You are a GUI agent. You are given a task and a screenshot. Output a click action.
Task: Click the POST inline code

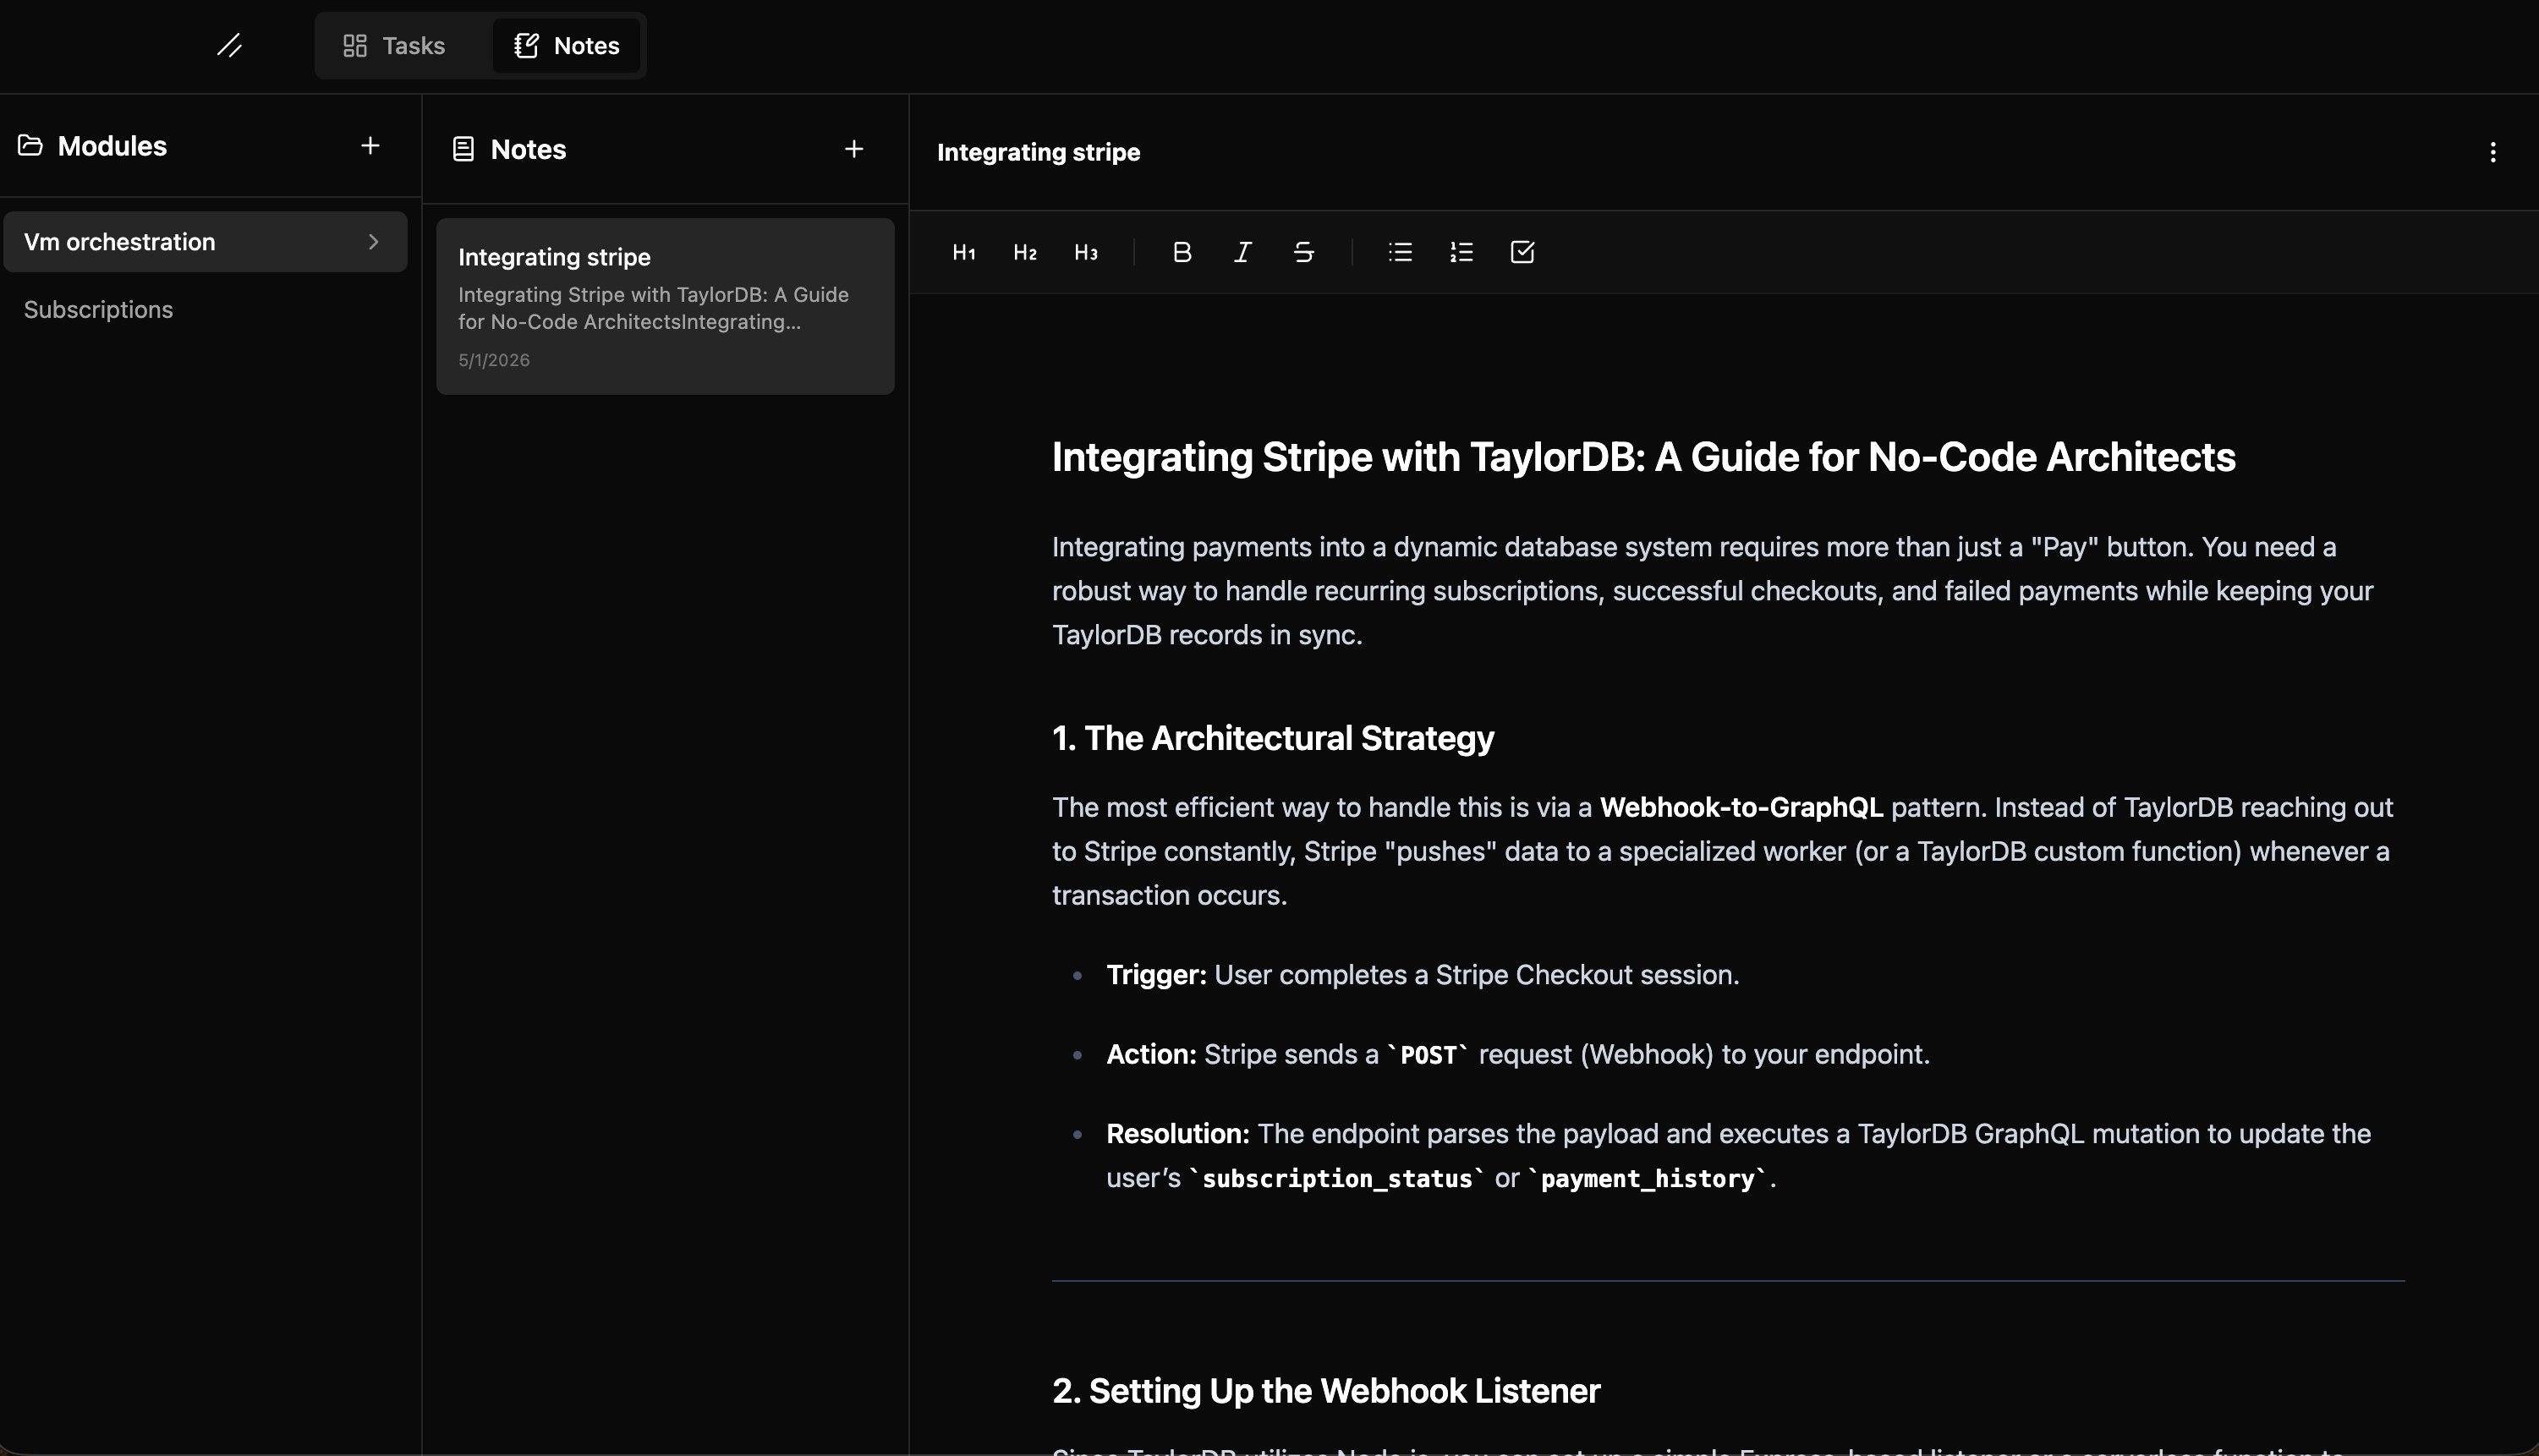tap(1428, 1055)
